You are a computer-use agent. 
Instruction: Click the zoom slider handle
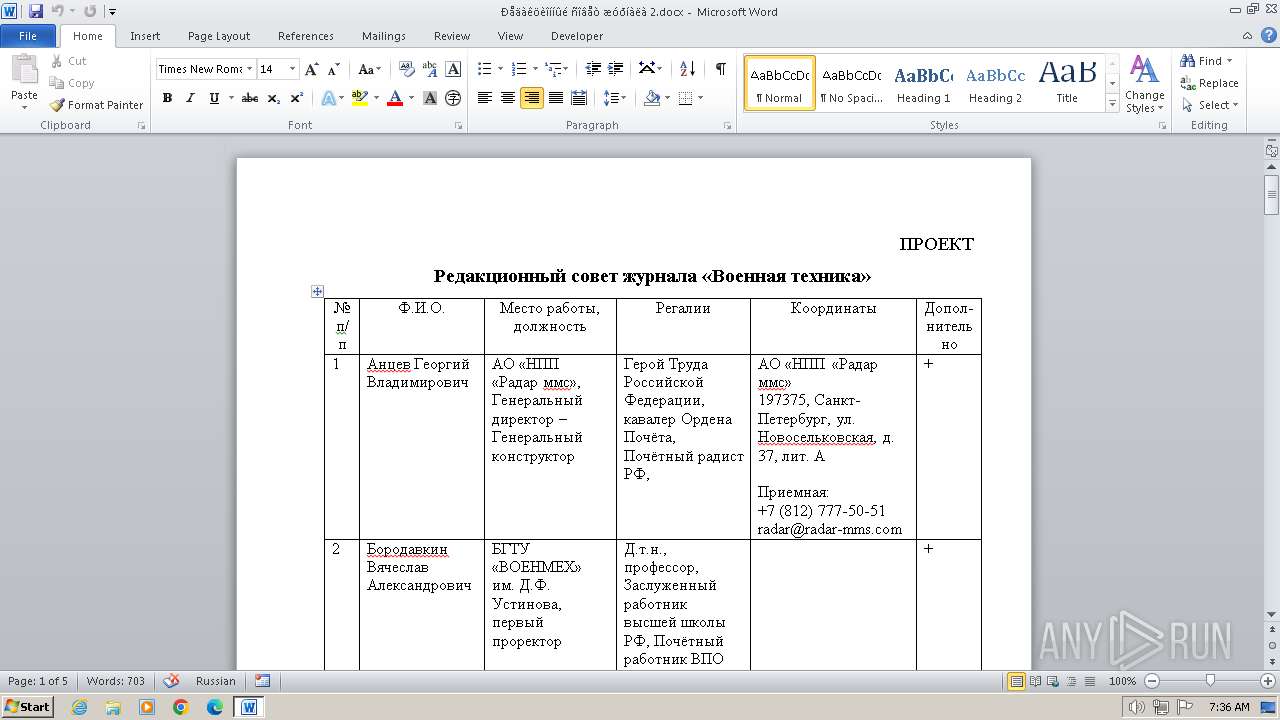click(1210, 681)
